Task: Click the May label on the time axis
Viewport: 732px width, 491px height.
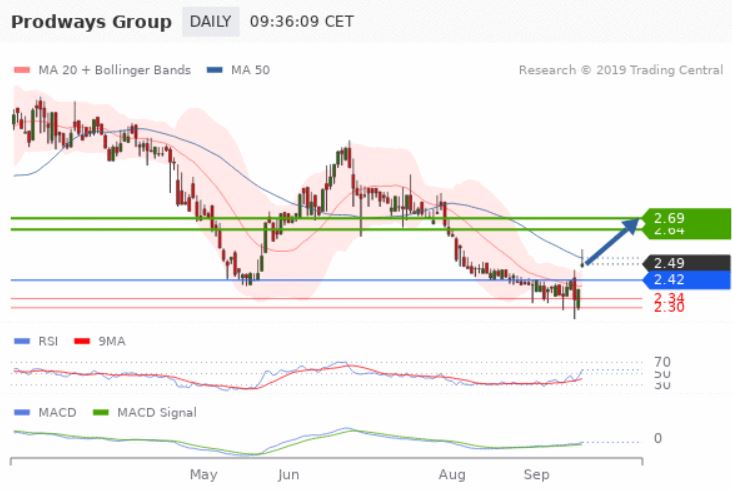Action: 204,475
